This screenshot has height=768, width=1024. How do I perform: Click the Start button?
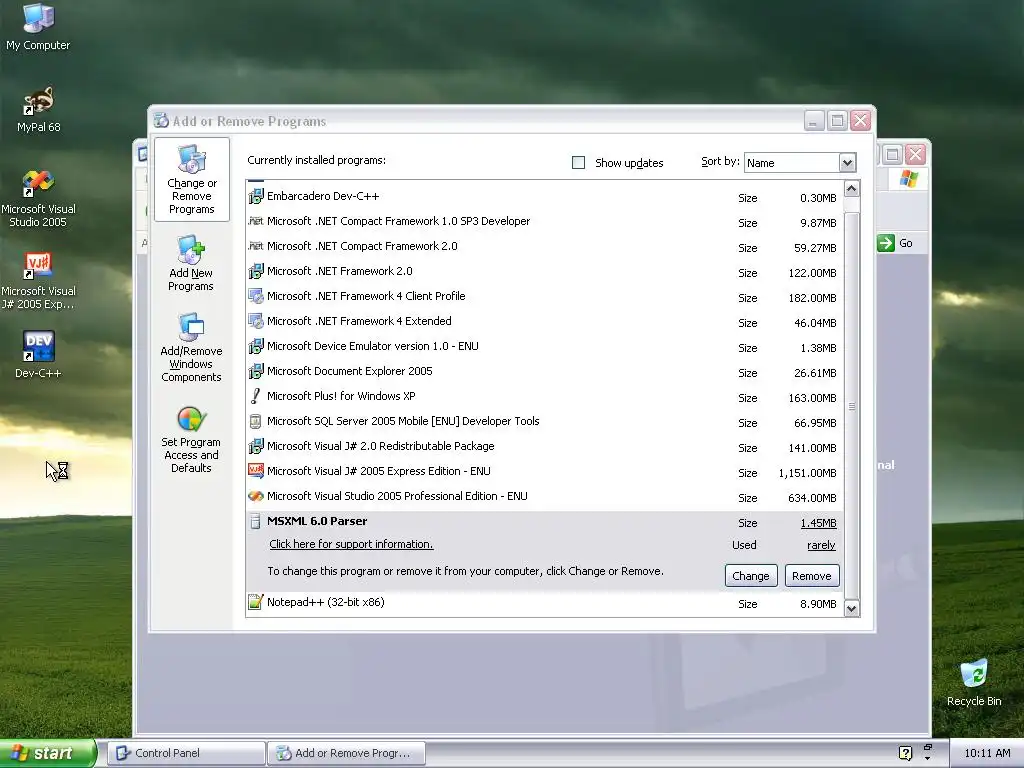click(x=48, y=753)
